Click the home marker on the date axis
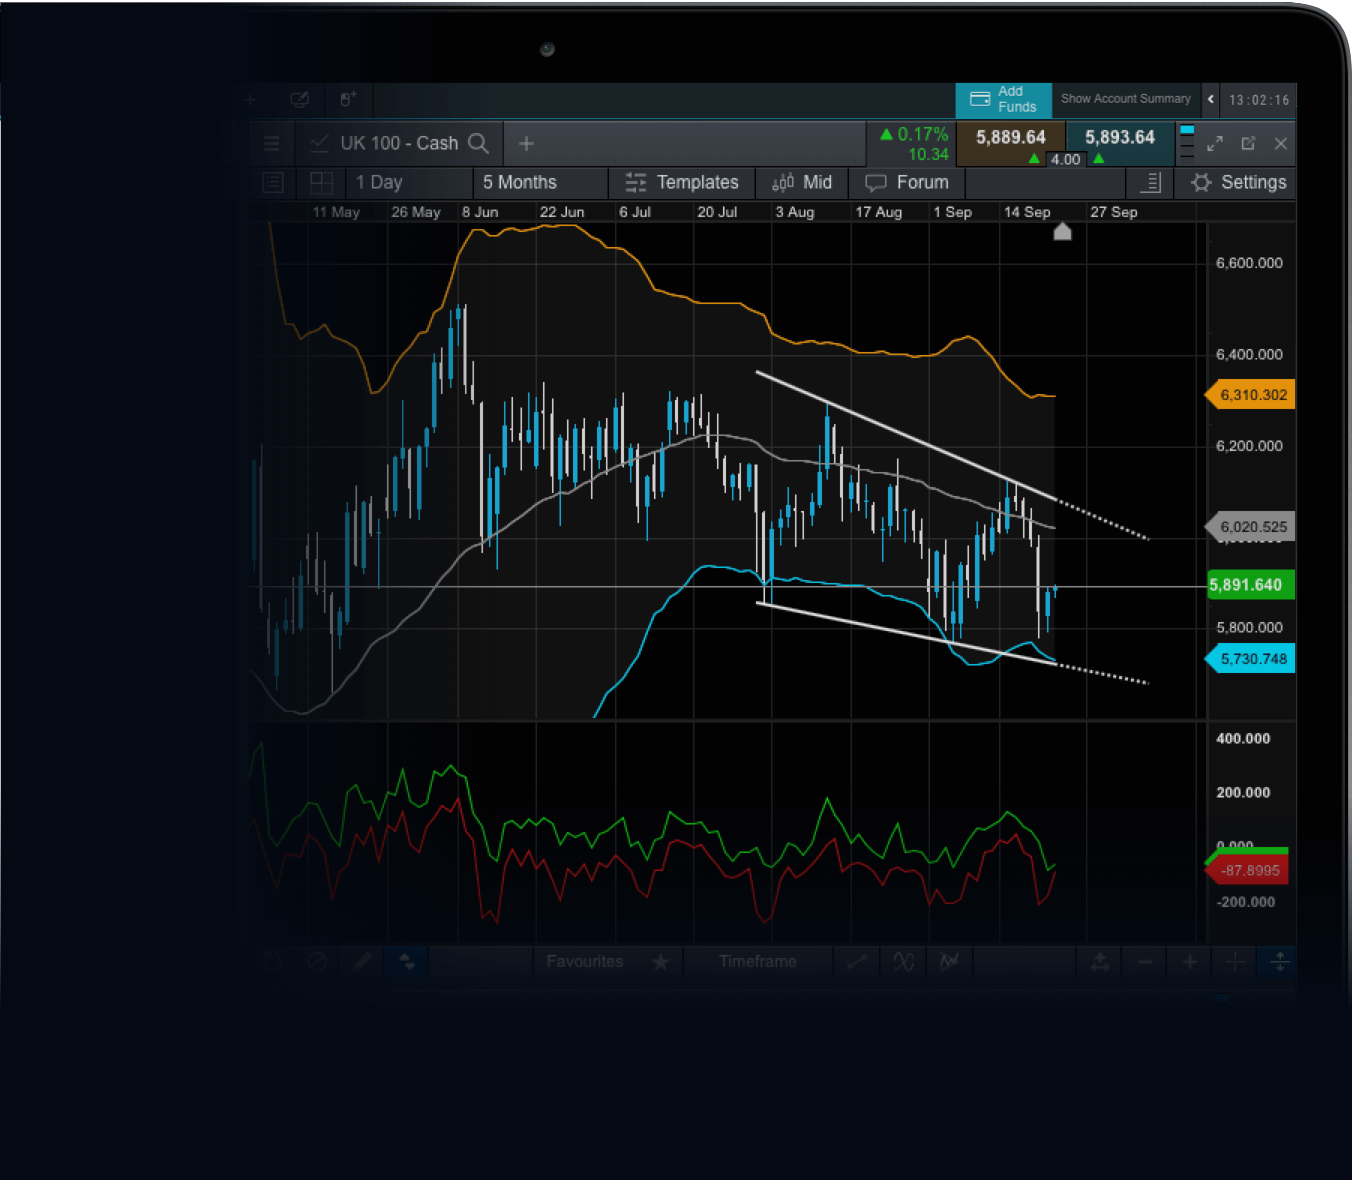 pyautogui.click(x=1062, y=232)
